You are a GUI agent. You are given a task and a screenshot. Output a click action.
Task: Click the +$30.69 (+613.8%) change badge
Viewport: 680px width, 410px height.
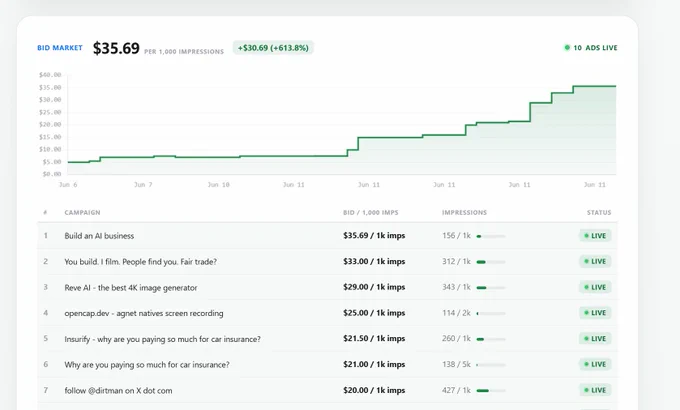point(273,48)
